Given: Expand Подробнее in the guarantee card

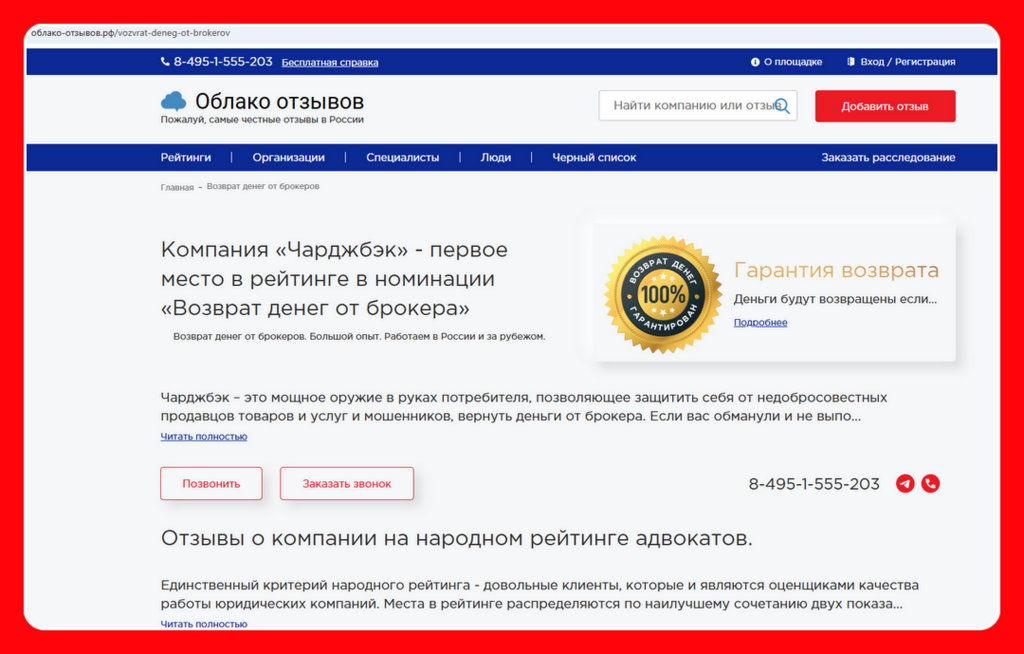Looking at the screenshot, I should click(x=760, y=323).
